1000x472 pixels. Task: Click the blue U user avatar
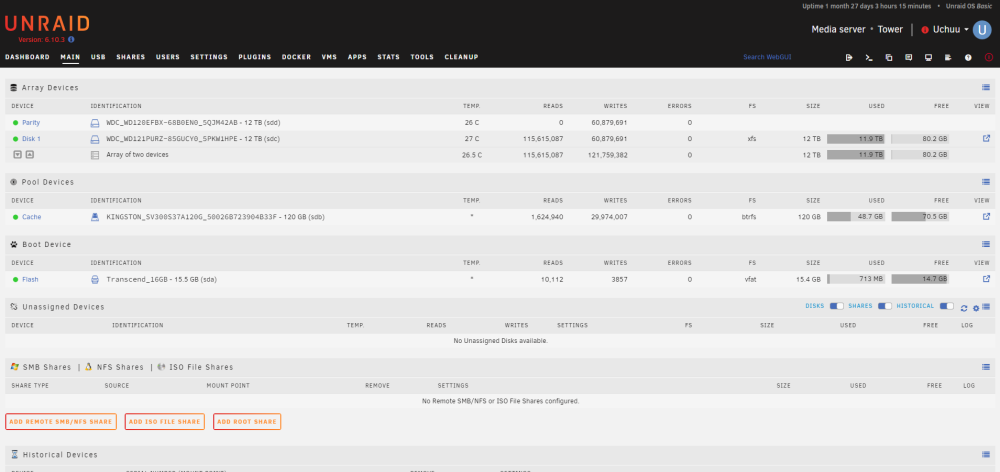click(x=982, y=29)
